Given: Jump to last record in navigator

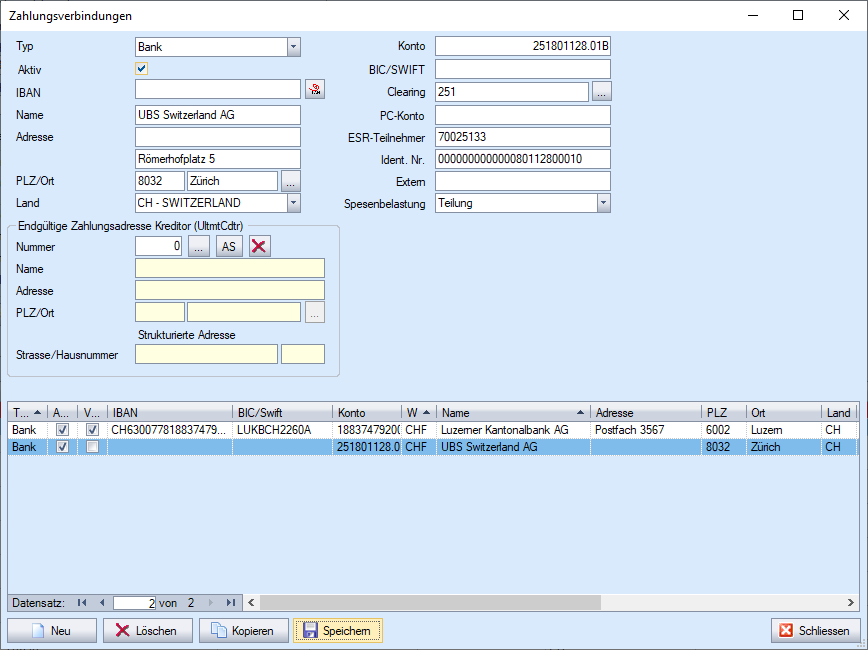Looking at the screenshot, I should pos(230,603).
